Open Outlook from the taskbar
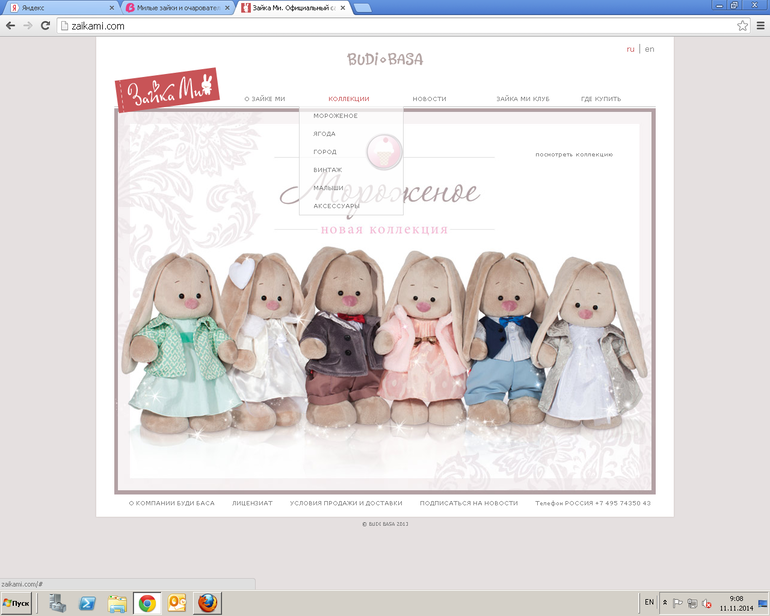 [177, 603]
